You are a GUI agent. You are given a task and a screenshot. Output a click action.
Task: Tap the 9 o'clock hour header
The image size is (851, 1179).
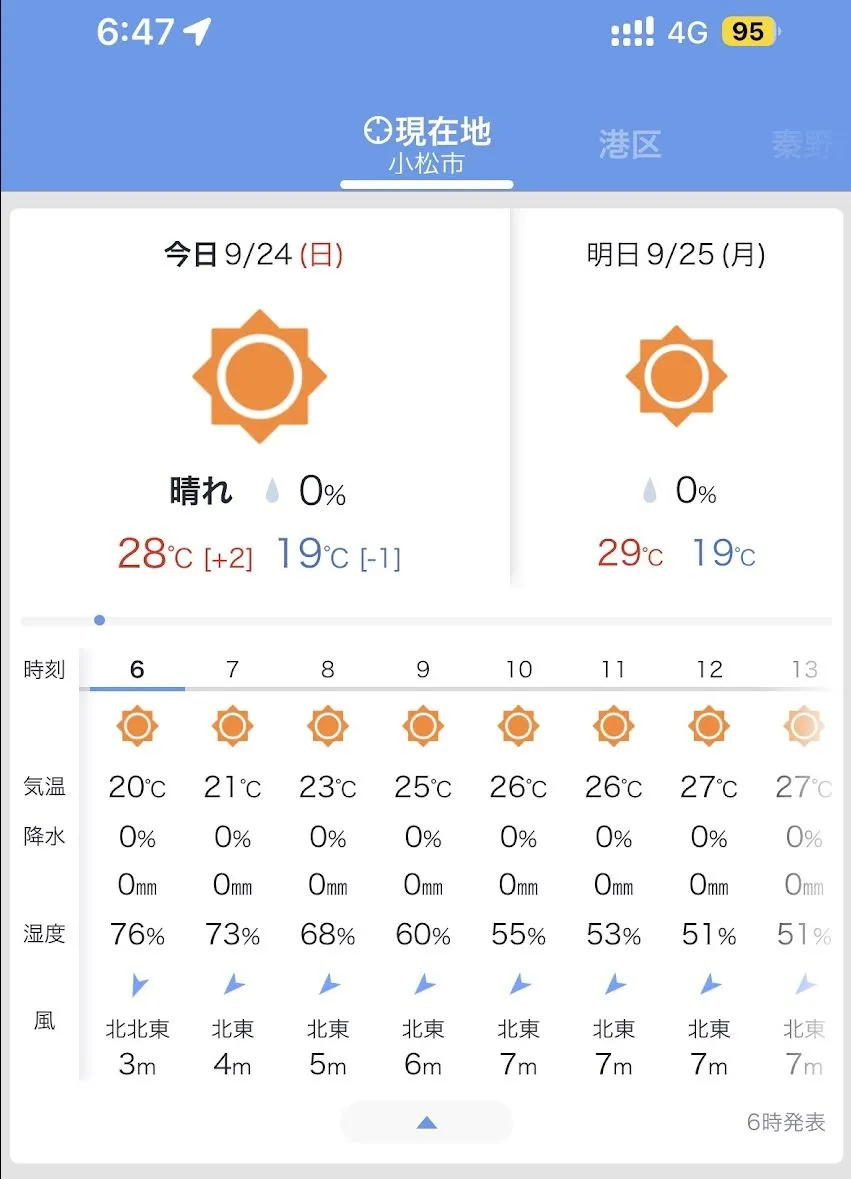423,669
